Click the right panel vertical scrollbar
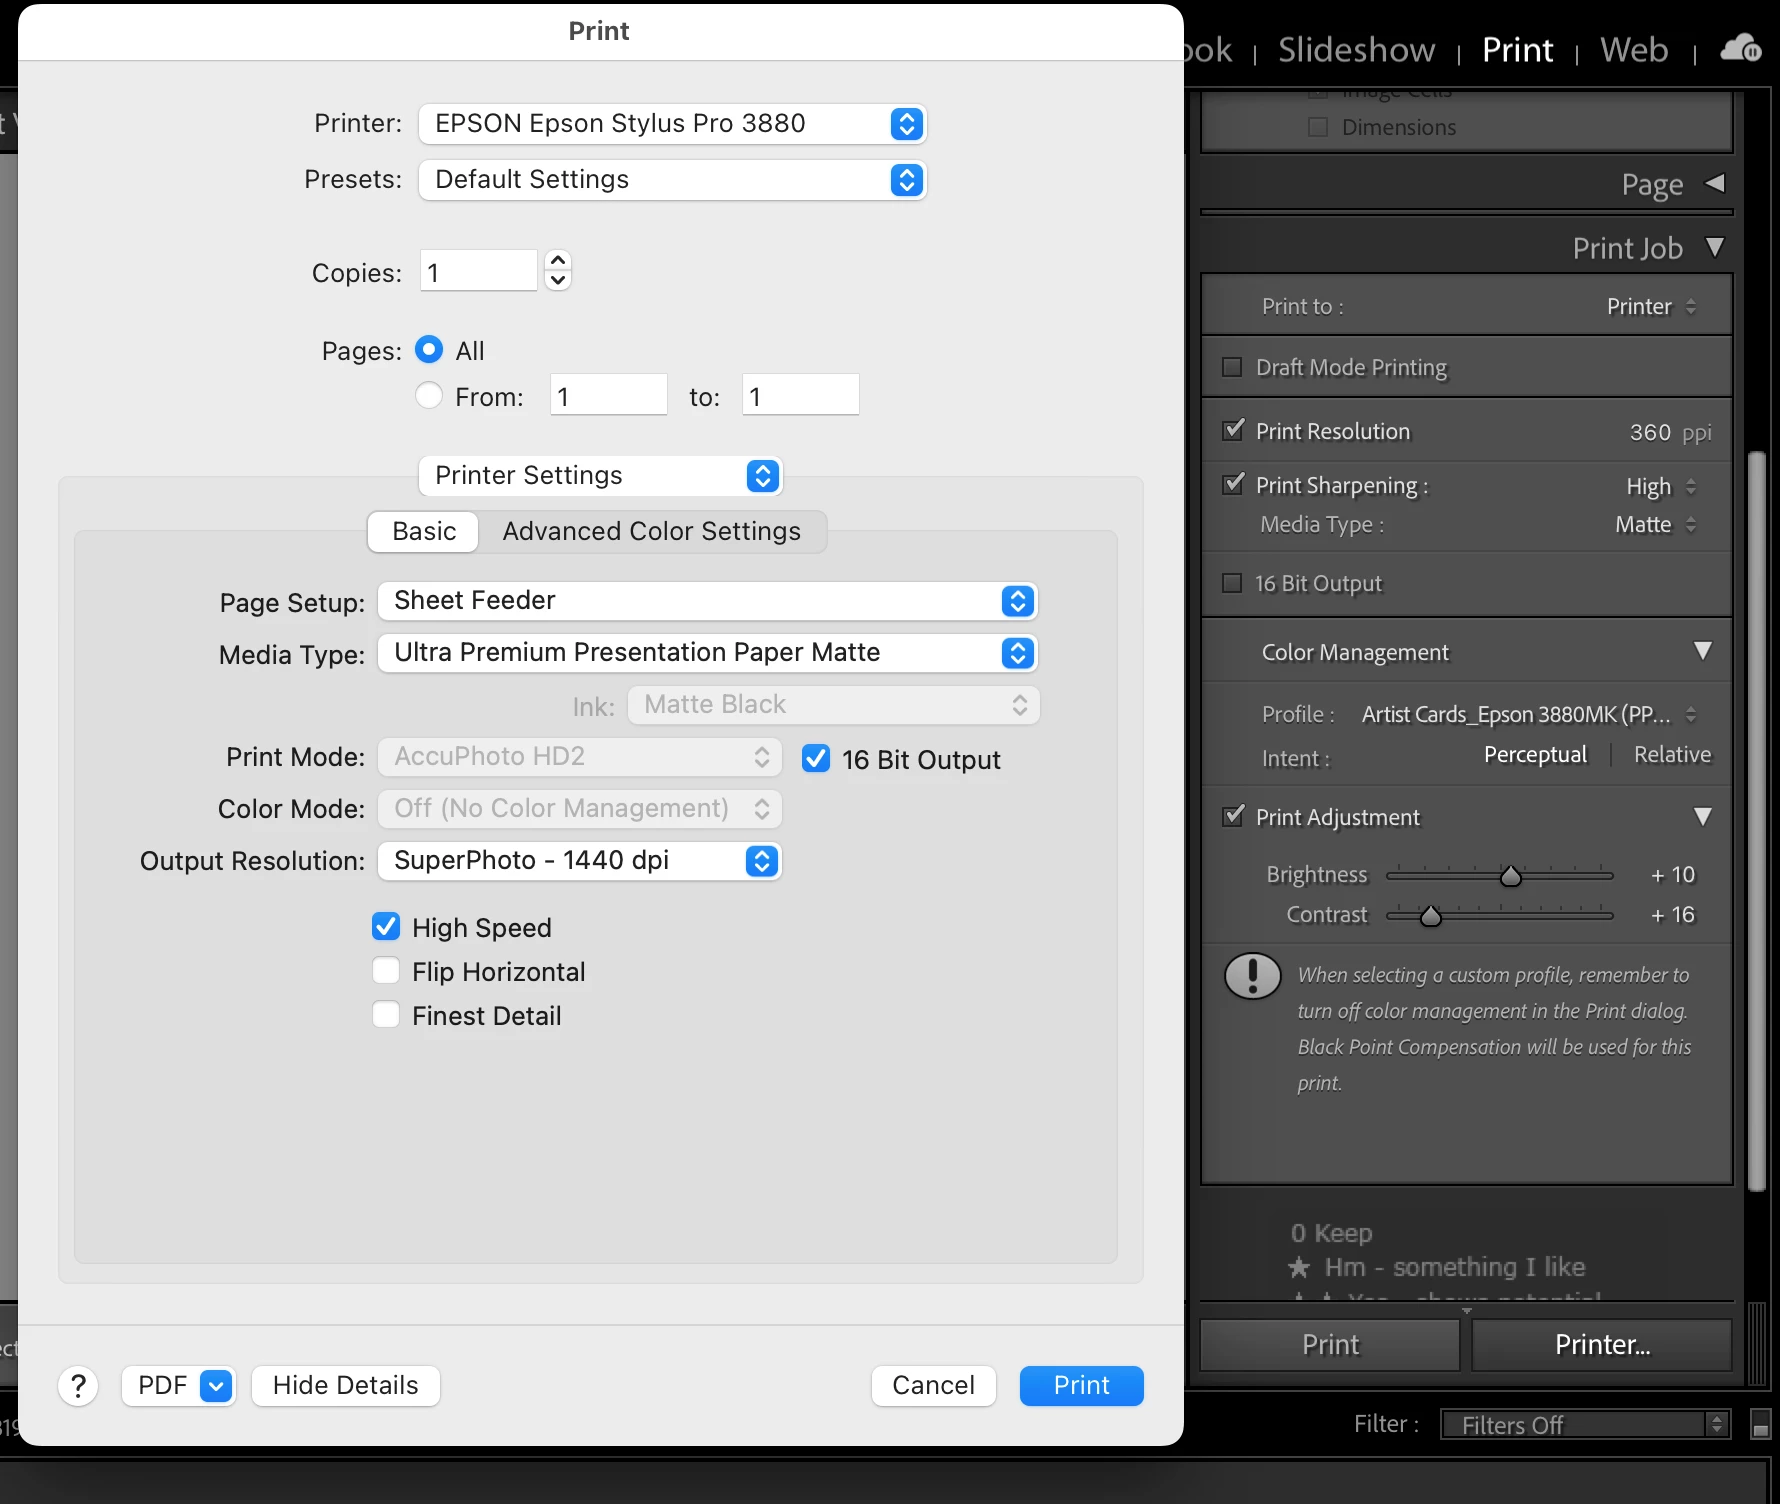 1757,820
